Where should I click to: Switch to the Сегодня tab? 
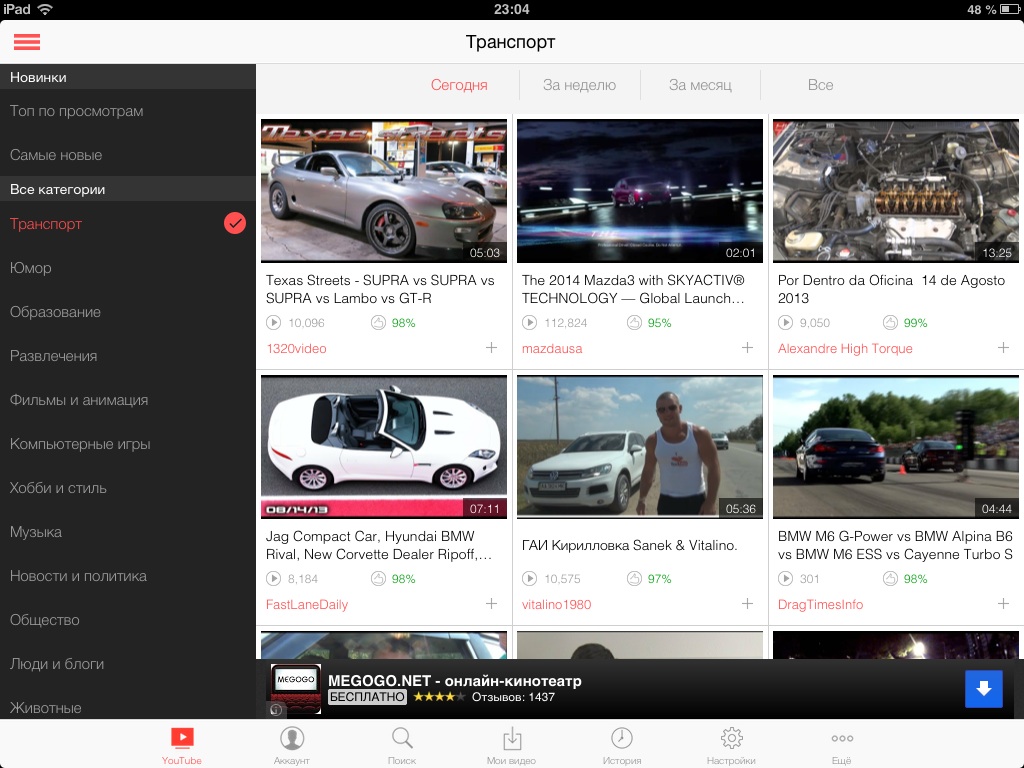pyautogui.click(x=459, y=85)
